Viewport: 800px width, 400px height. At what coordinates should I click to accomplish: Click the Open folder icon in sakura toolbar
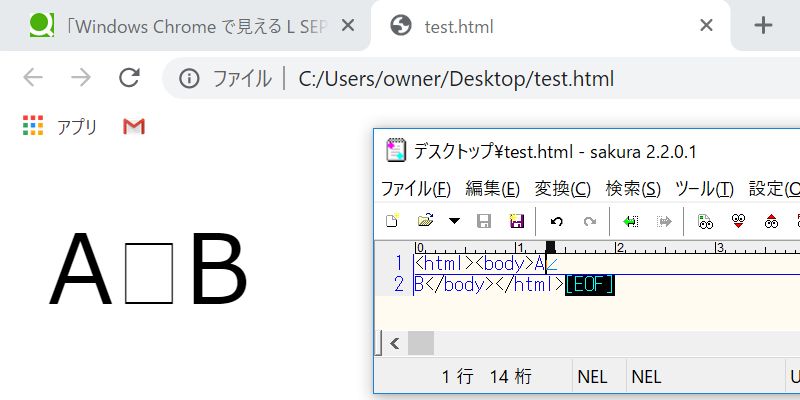click(x=425, y=221)
